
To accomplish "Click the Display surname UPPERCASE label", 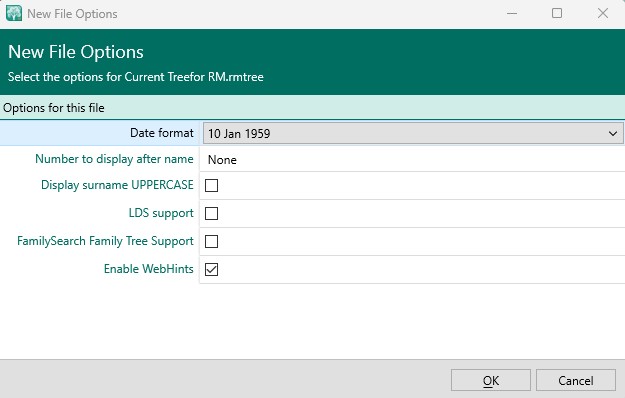I will (x=117, y=185).
